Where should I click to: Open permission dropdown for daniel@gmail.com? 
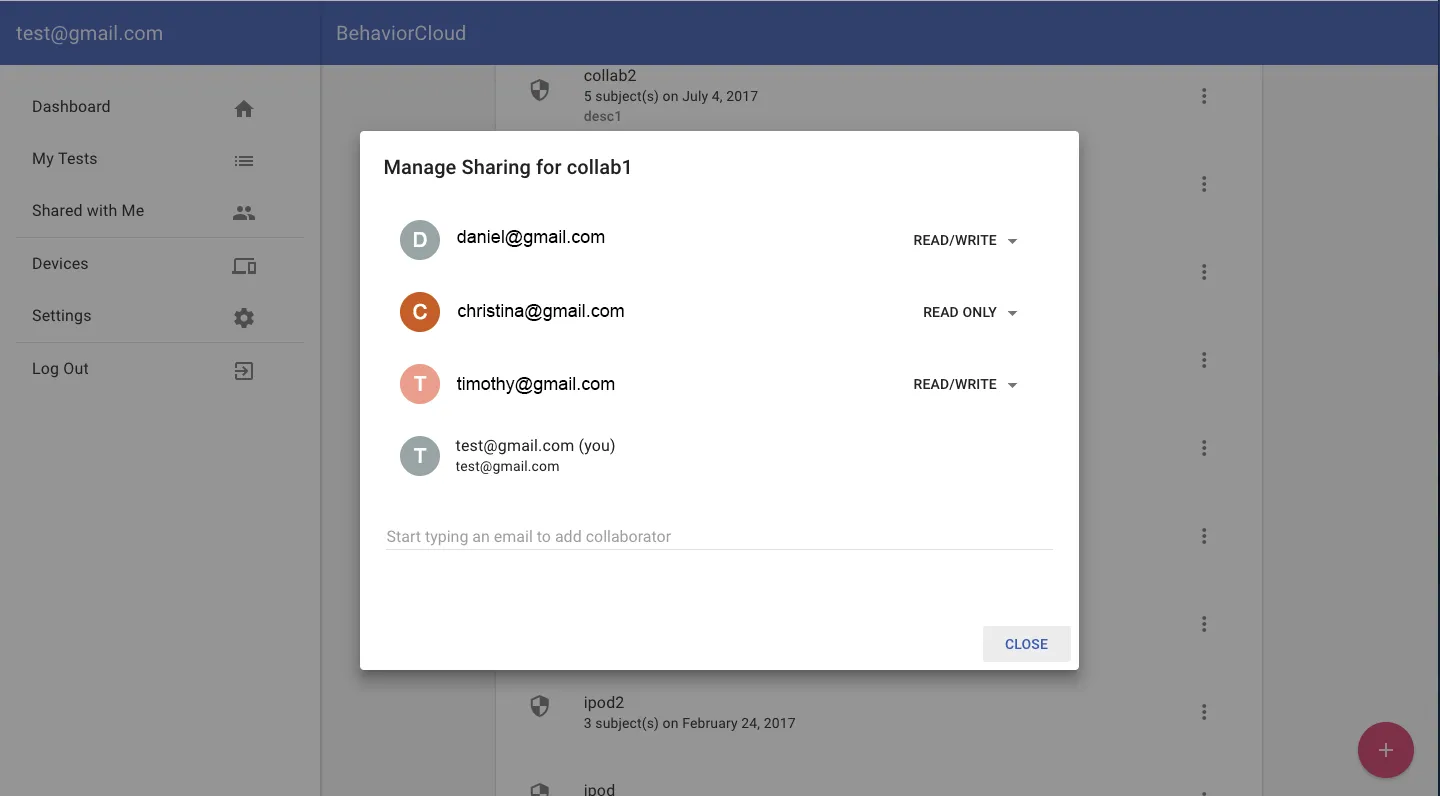[x=966, y=240]
